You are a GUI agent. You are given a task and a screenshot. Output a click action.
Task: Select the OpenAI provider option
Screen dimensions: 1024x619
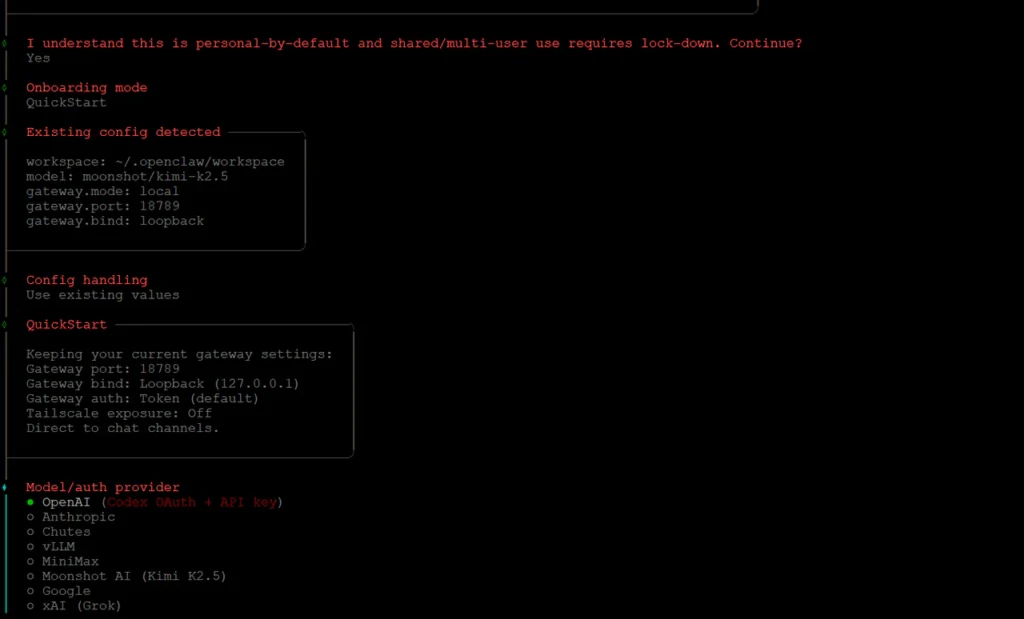pyautogui.click(x=155, y=502)
